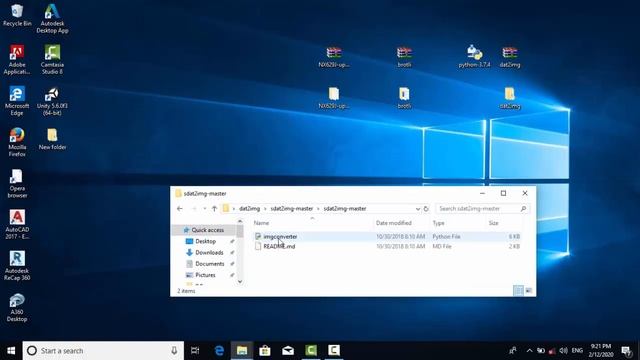This screenshot has width=640, height=360.
Task: Show hidden system tray icons
Action: click(x=529, y=351)
